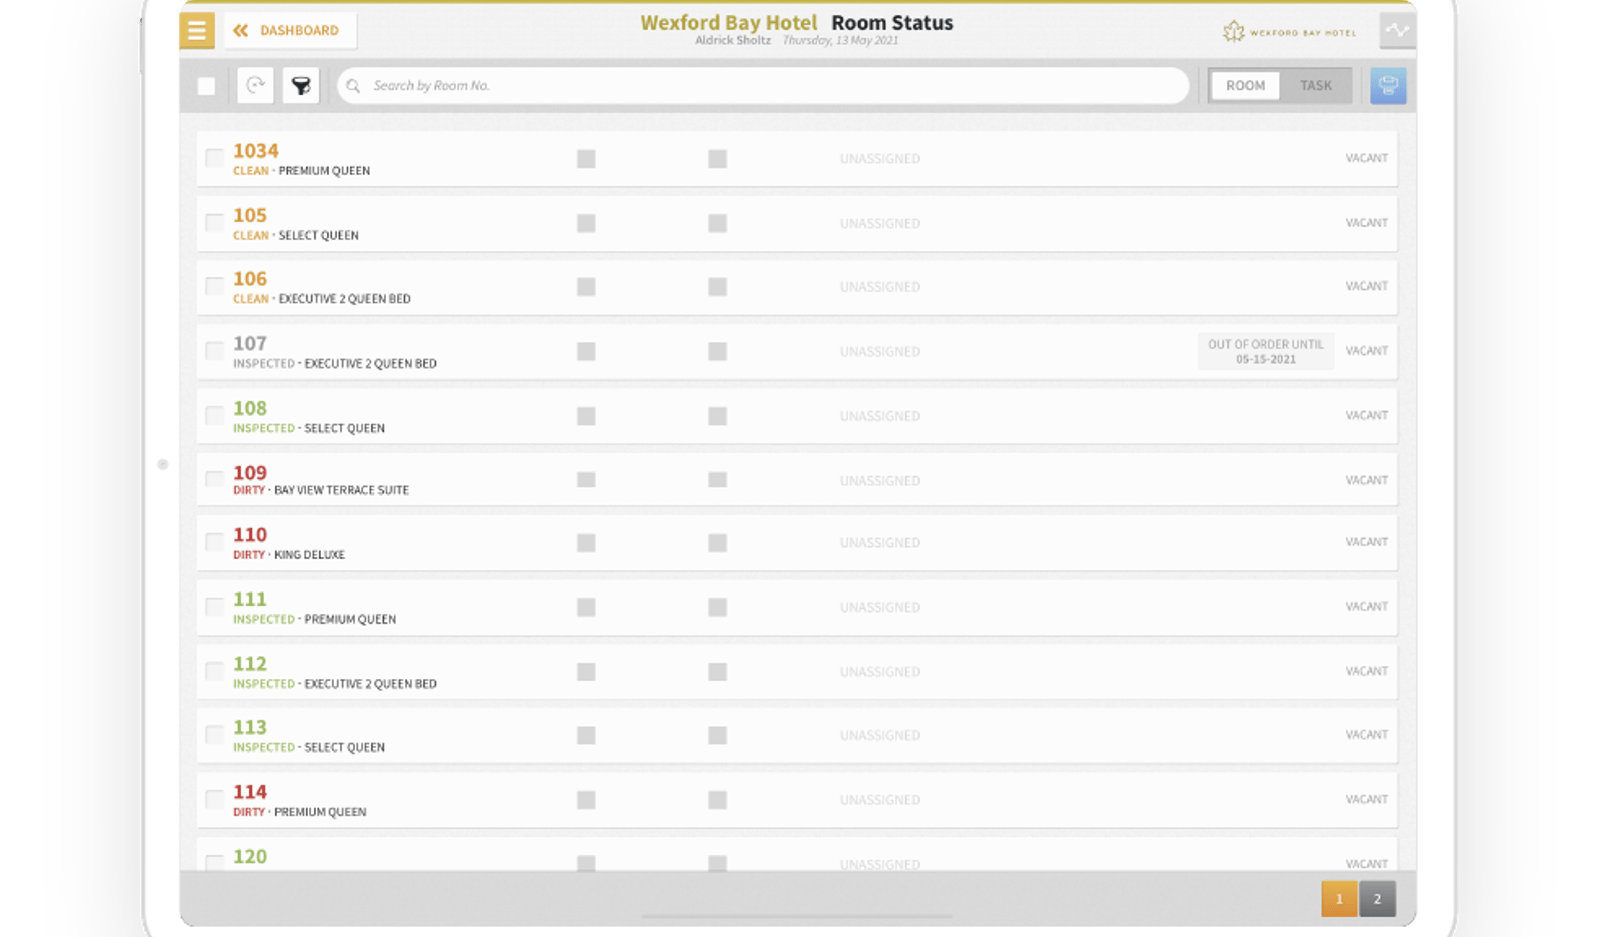Click VACANT in room 113 row
The image size is (1600, 937).
[x=1366, y=735]
